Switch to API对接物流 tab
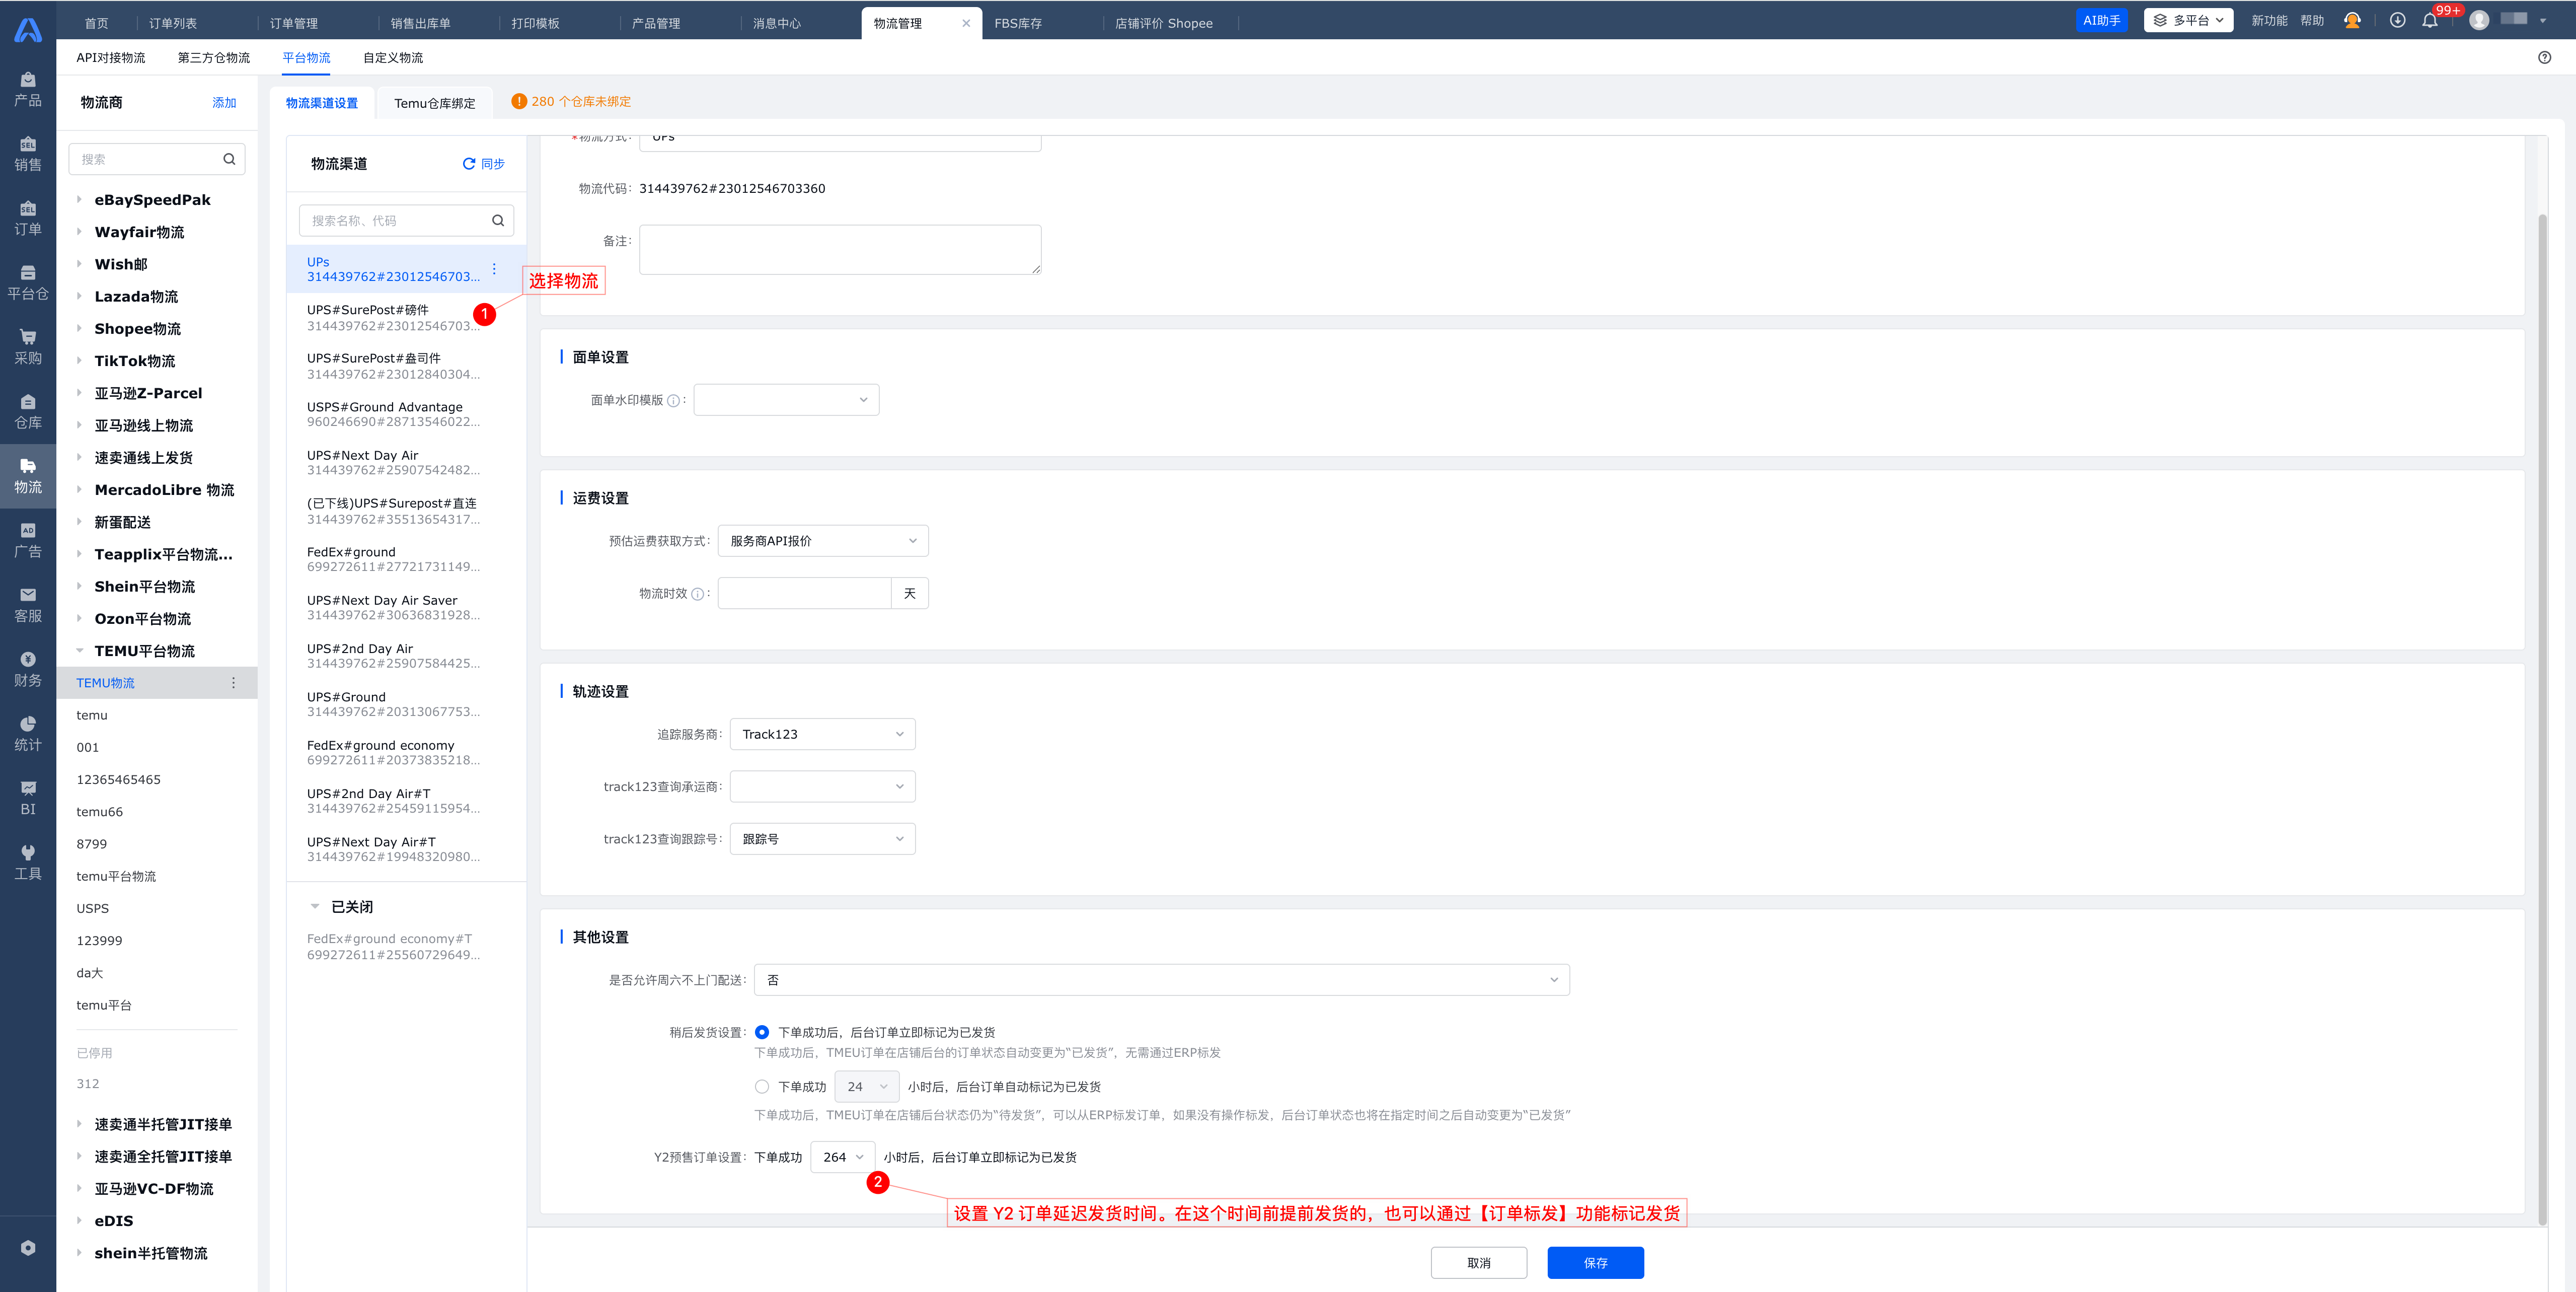This screenshot has height=1292, width=2576. (x=110, y=58)
